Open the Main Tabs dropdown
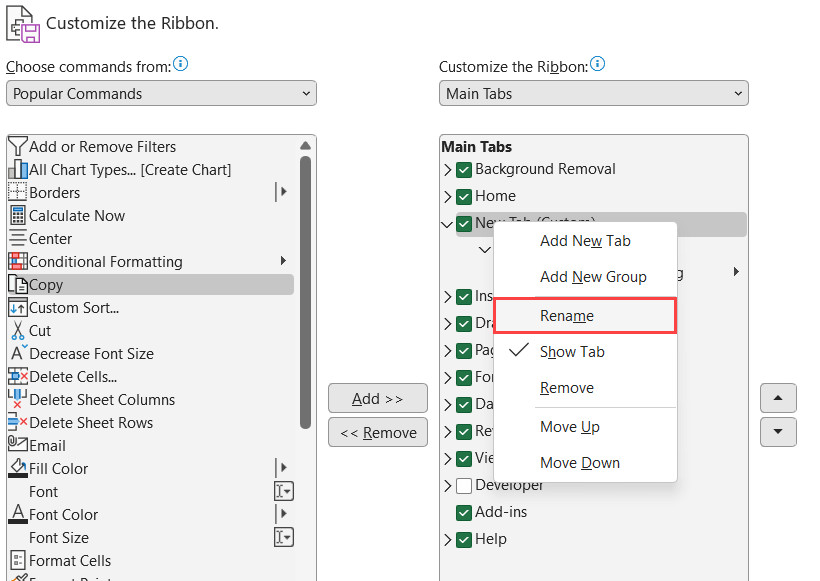Screen dimensions: 820x581 point(593,93)
